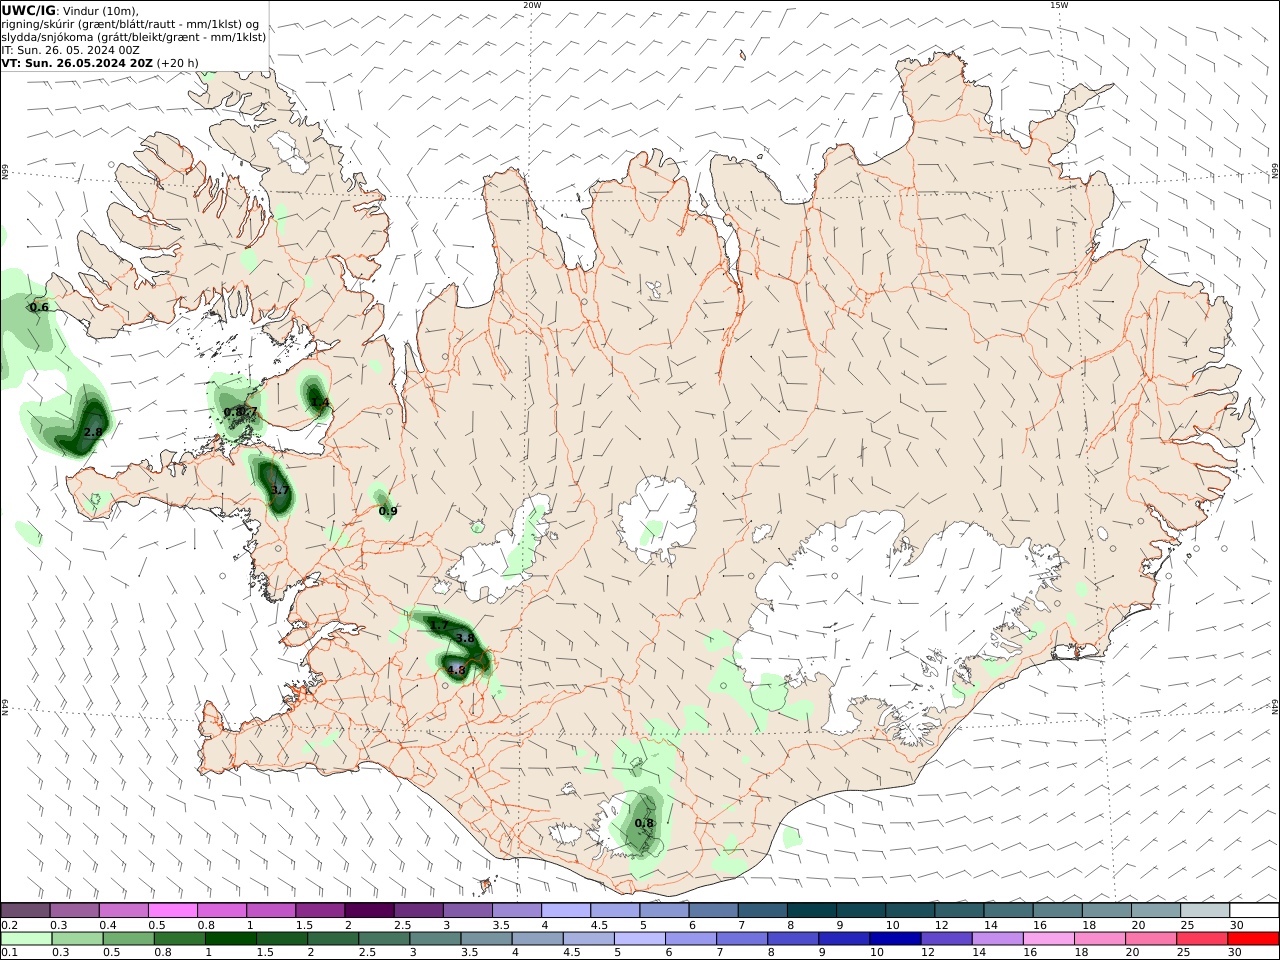Click the darkest green 1 swatch, lower scale
This screenshot has width=1280, height=960.
[x=230, y=939]
